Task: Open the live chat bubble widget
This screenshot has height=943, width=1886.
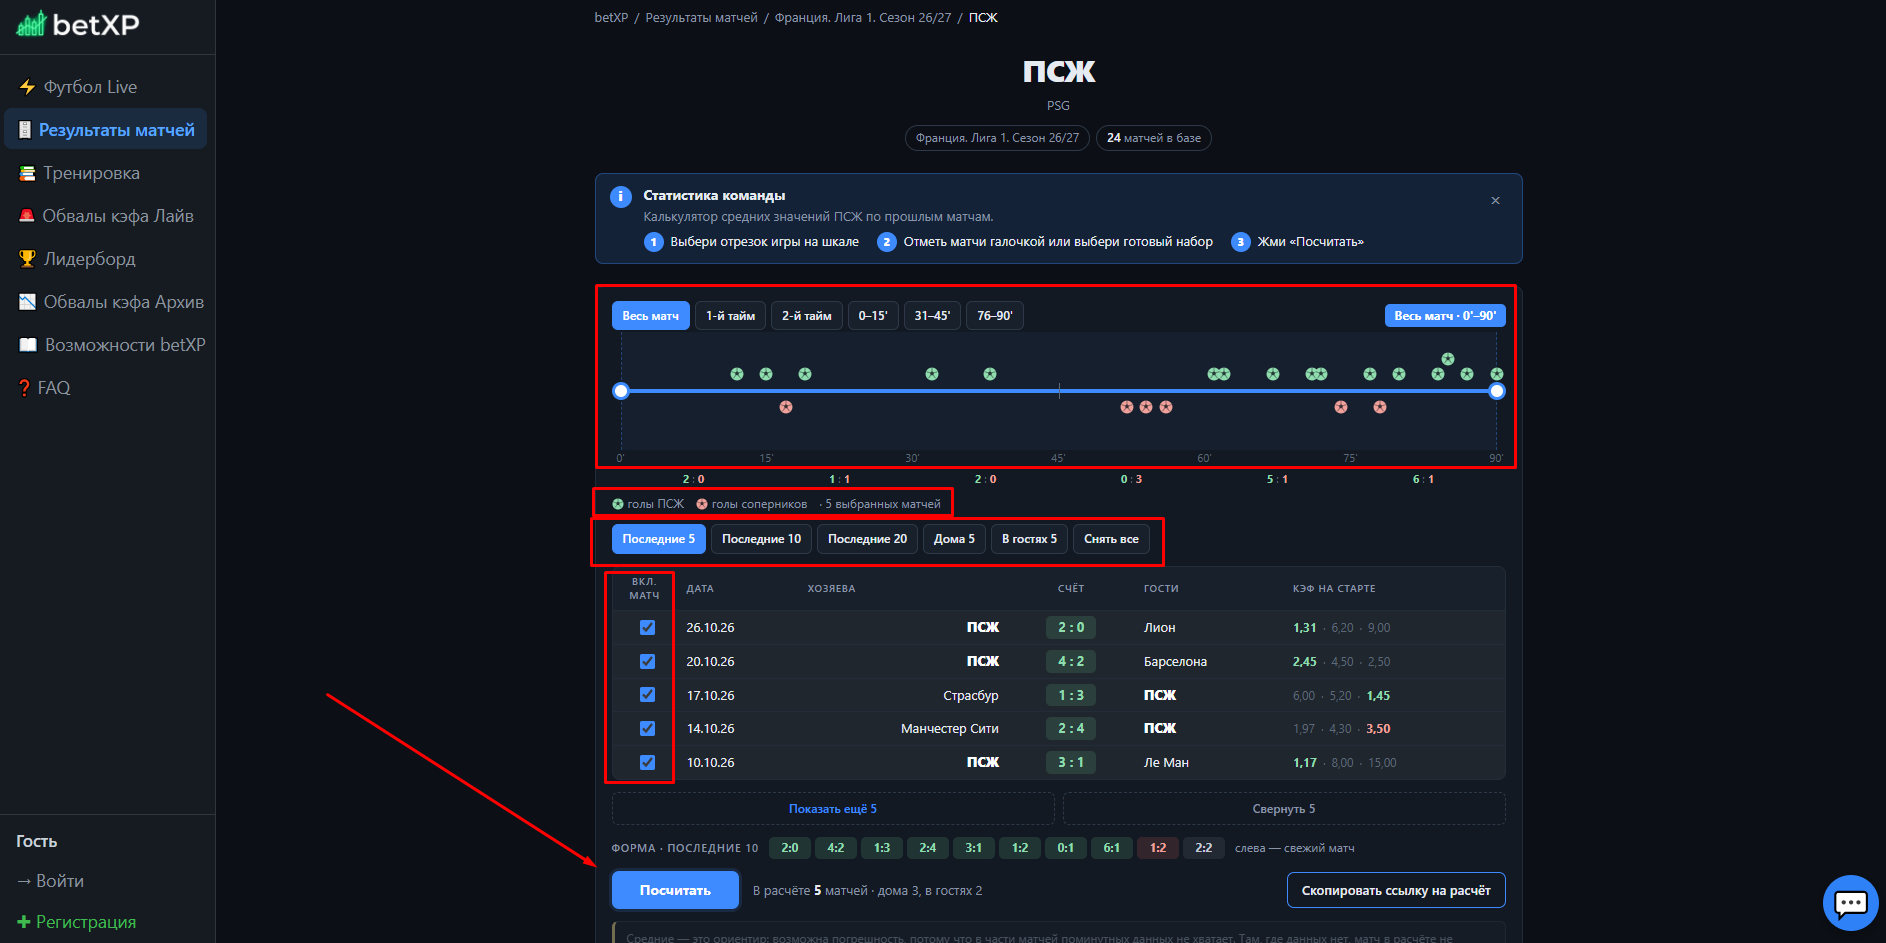Action: tap(1850, 903)
